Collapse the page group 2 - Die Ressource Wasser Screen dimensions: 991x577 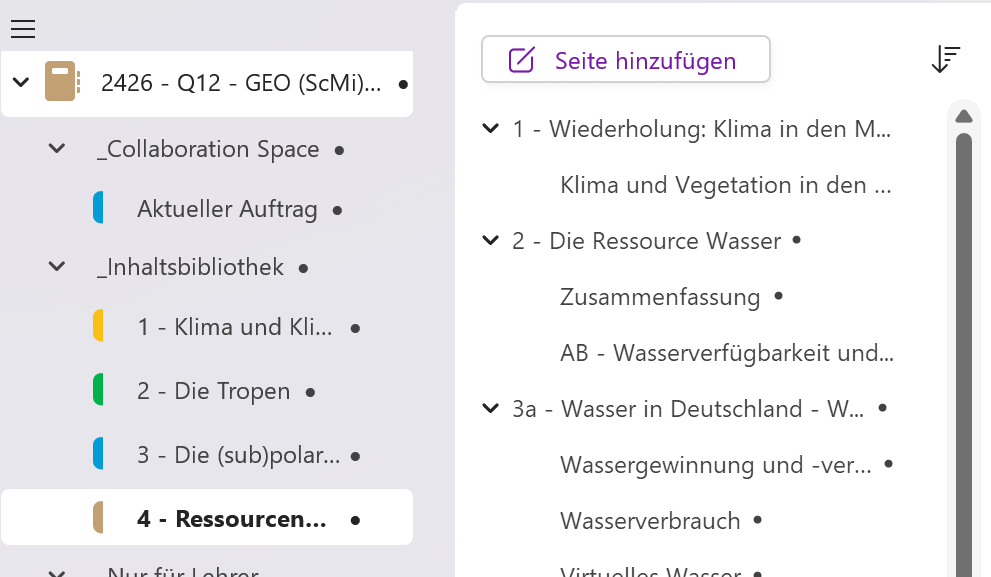point(490,241)
